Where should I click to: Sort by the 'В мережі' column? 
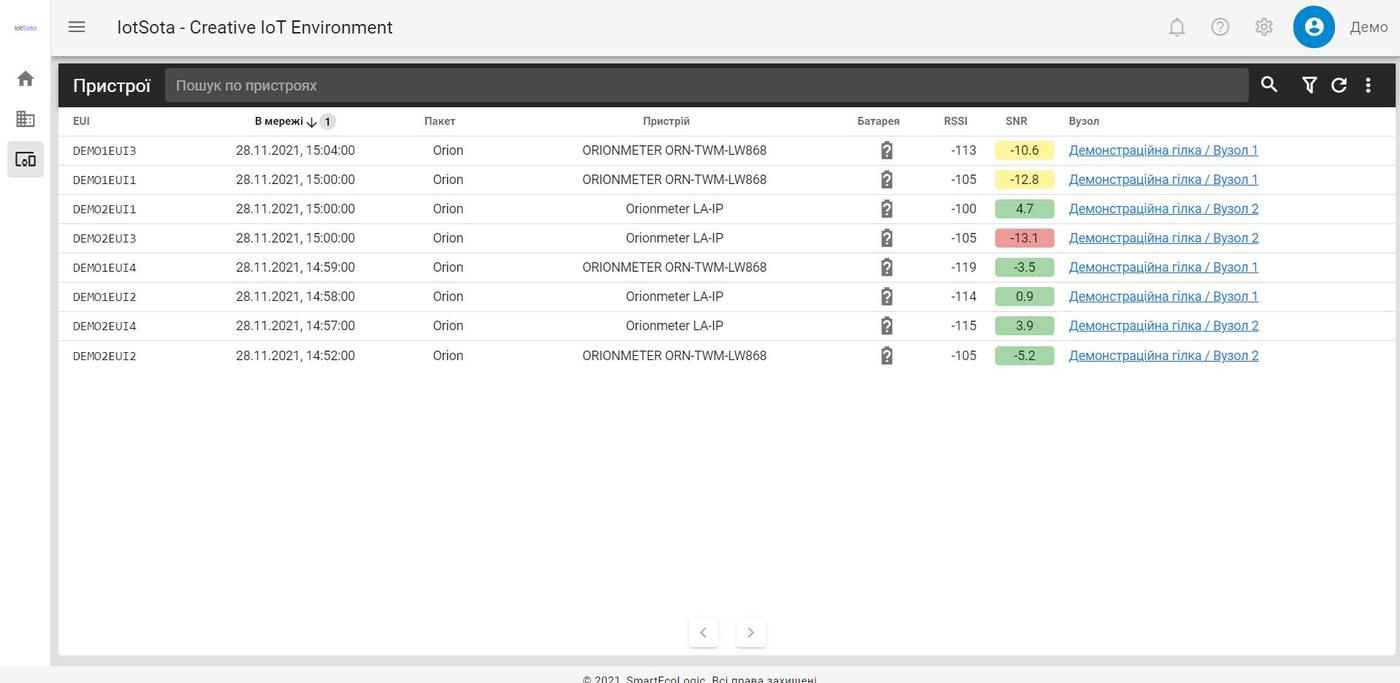tap(279, 121)
